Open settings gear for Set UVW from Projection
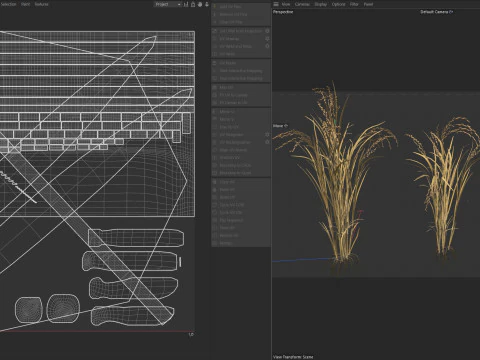This screenshot has height=360, width=480. pyautogui.click(x=267, y=31)
